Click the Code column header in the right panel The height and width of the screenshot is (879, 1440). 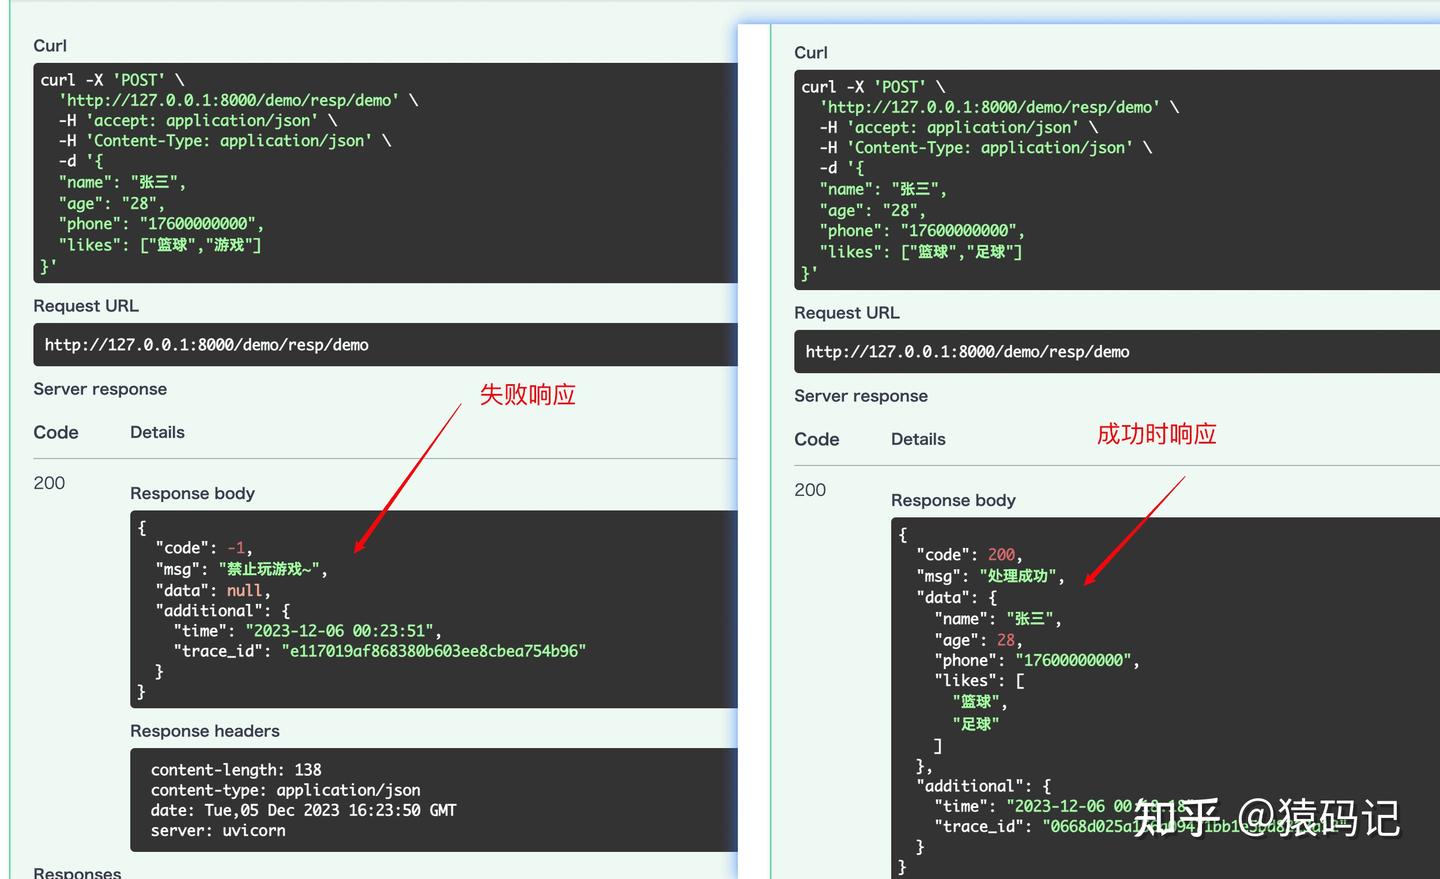point(816,439)
